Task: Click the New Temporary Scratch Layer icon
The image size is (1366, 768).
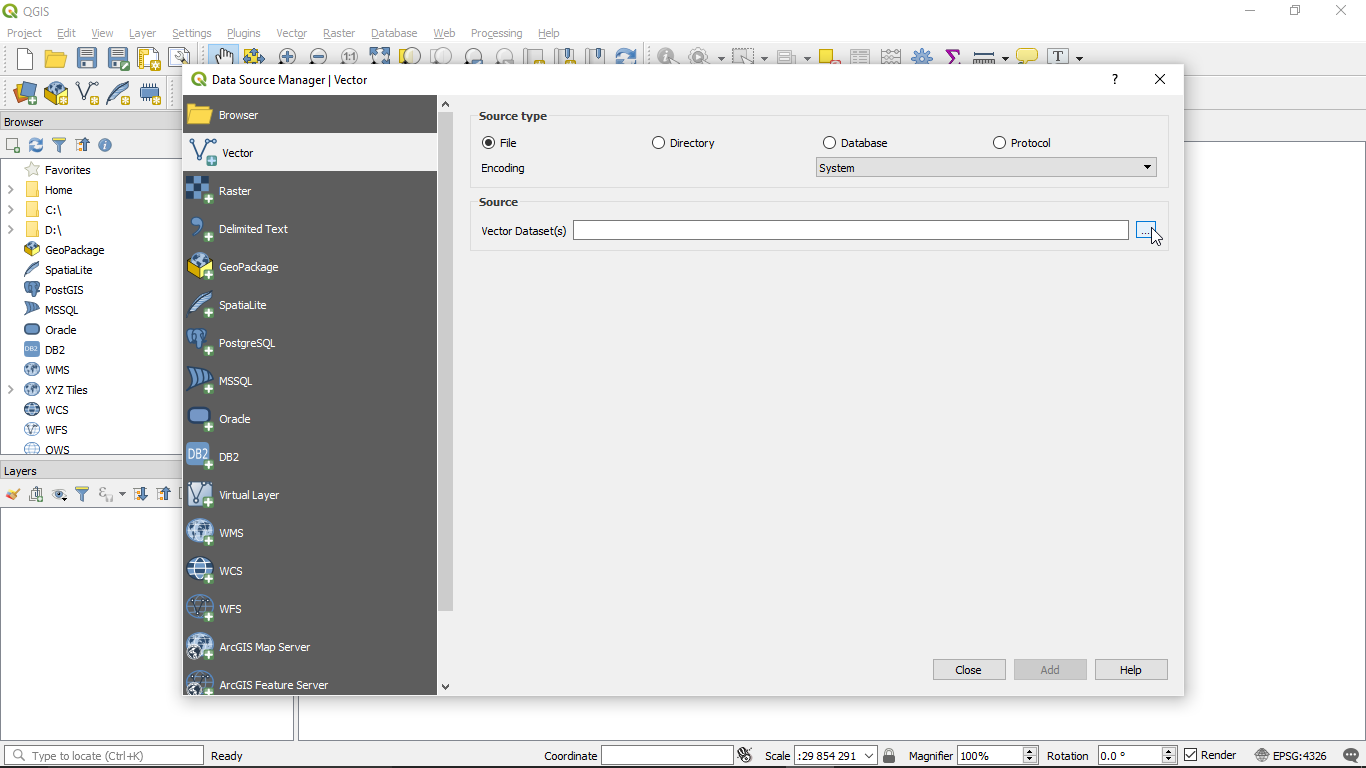Action: (x=150, y=93)
